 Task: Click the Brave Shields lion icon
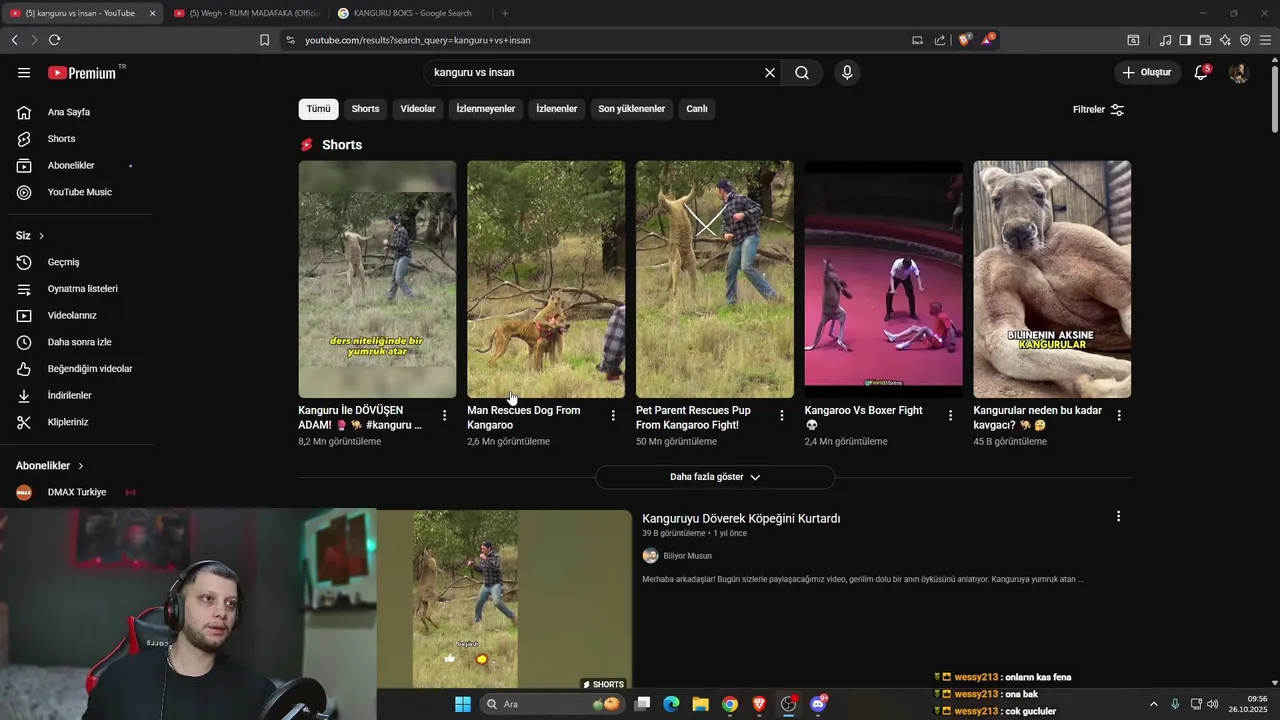(964, 40)
